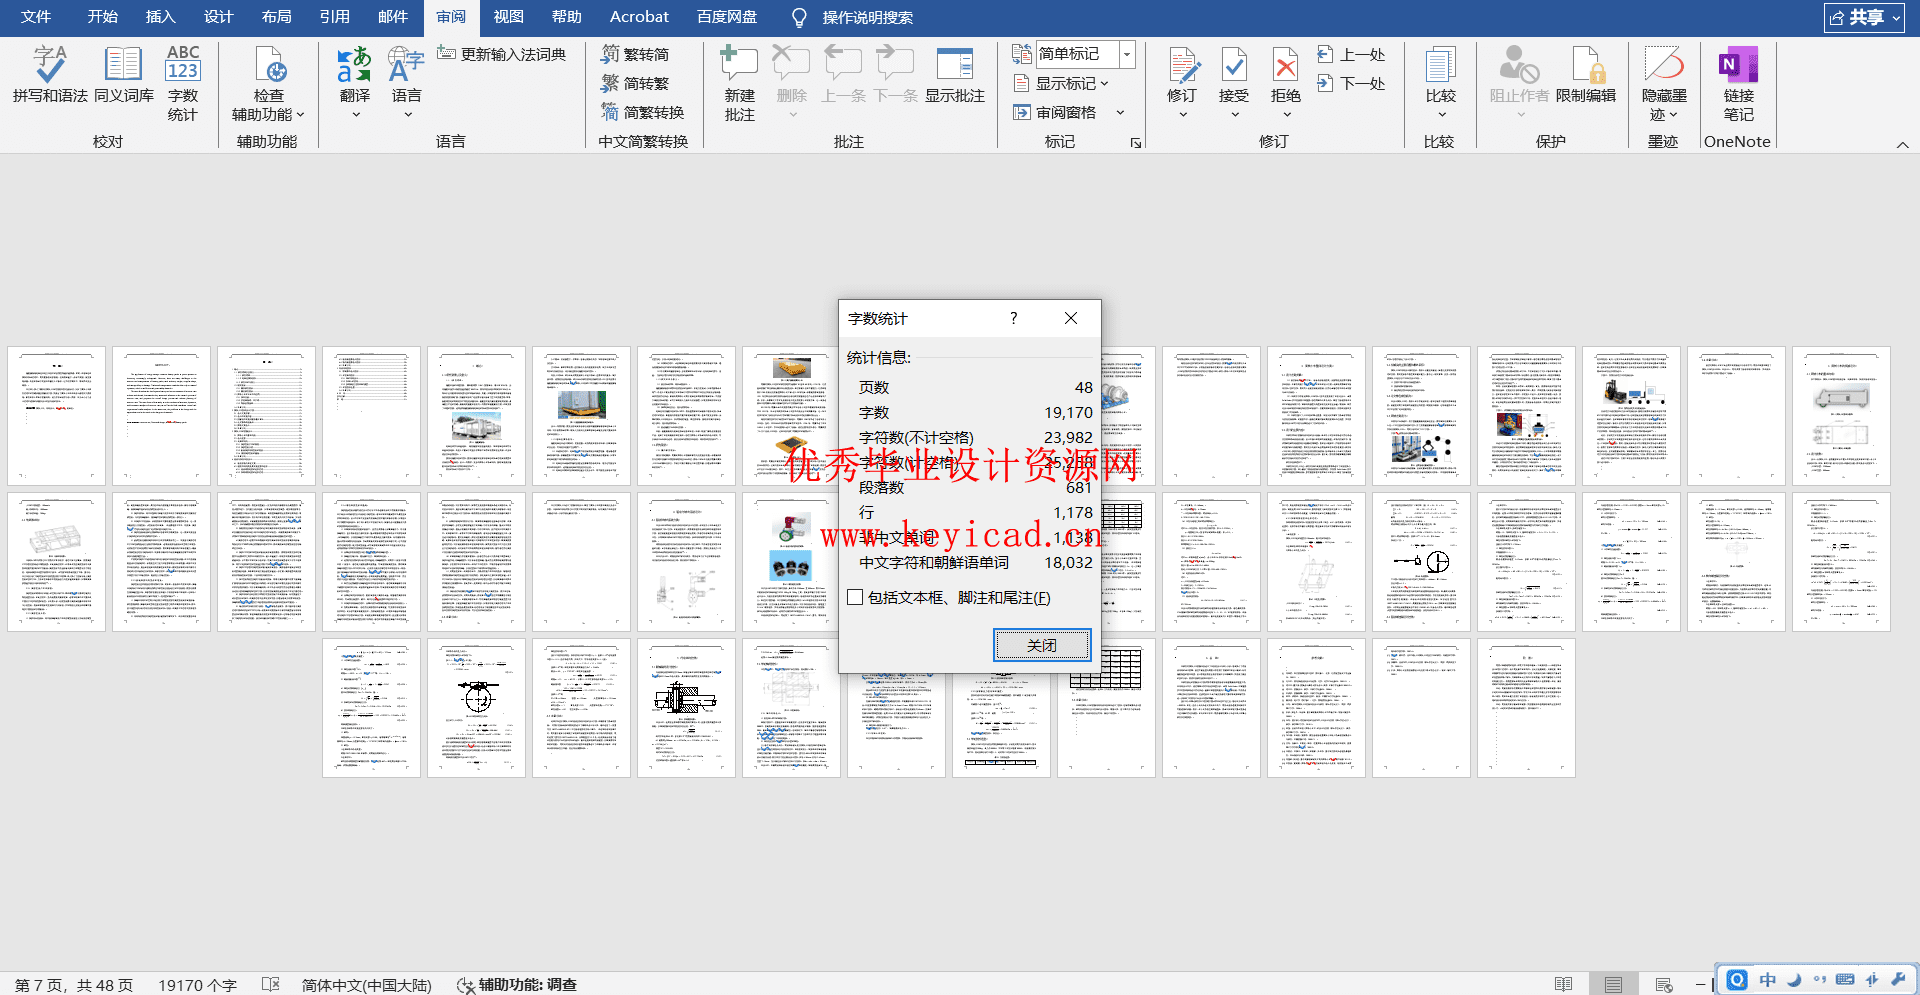The image size is (1920, 995).
Task: Open the File (文件) tab
Action: (36, 17)
